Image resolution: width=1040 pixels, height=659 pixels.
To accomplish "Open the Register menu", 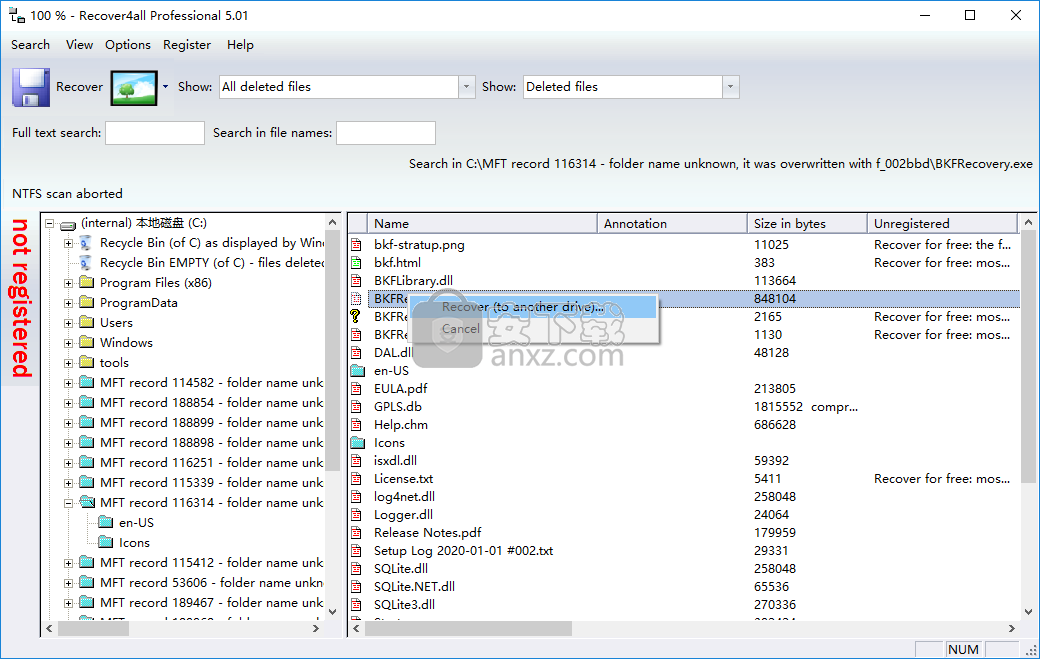I will tap(187, 44).
